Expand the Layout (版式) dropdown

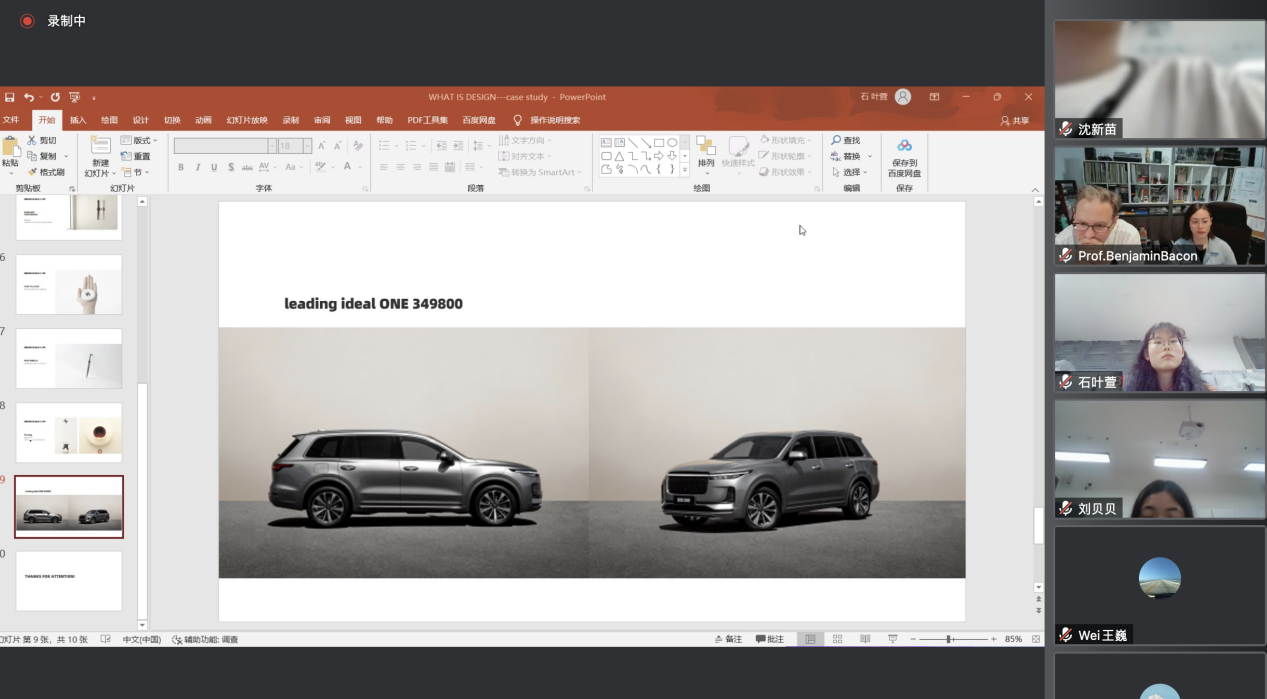pos(145,141)
